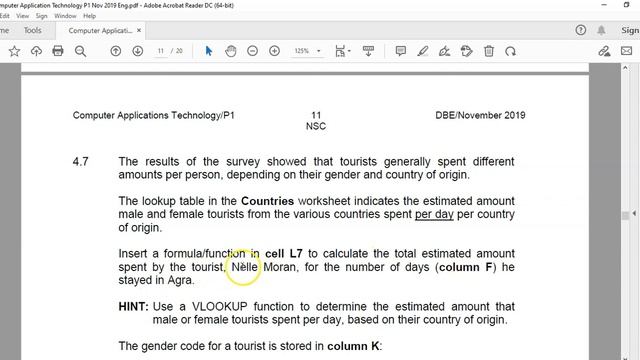Click the underlined words per day
This screenshot has width=640, height=360.
(x=434, y=215)
